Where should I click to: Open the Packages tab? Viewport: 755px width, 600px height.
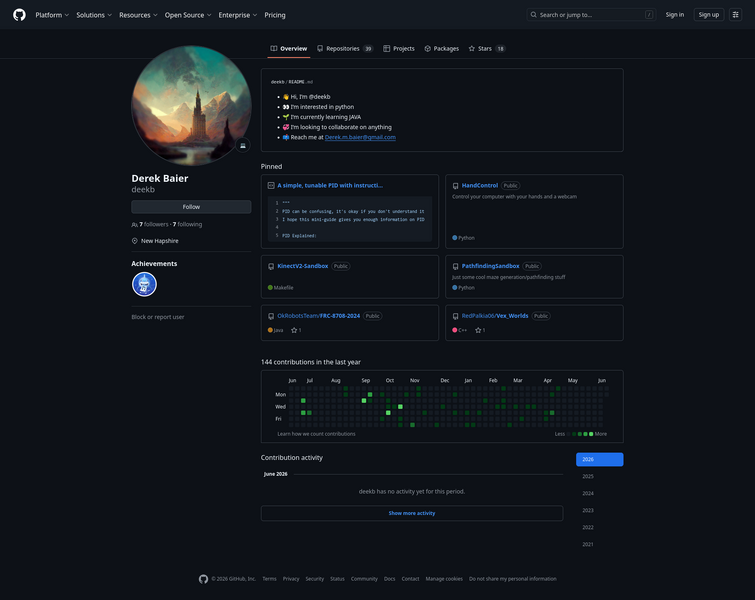(442, 49)
